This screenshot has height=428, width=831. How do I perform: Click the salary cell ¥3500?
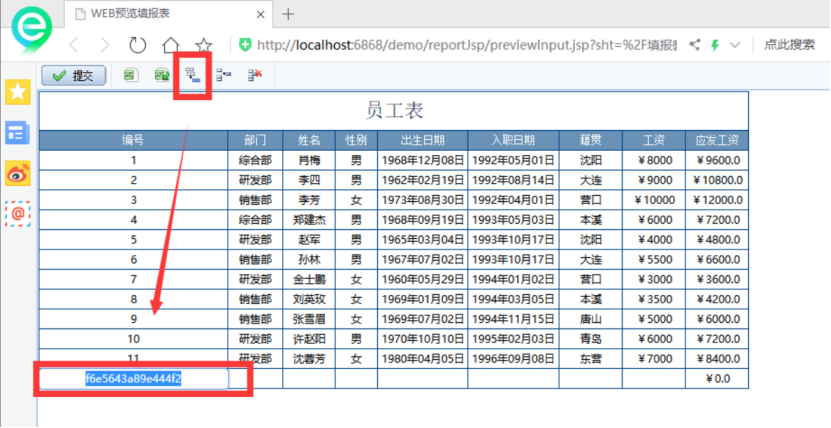tap(653, 299)
